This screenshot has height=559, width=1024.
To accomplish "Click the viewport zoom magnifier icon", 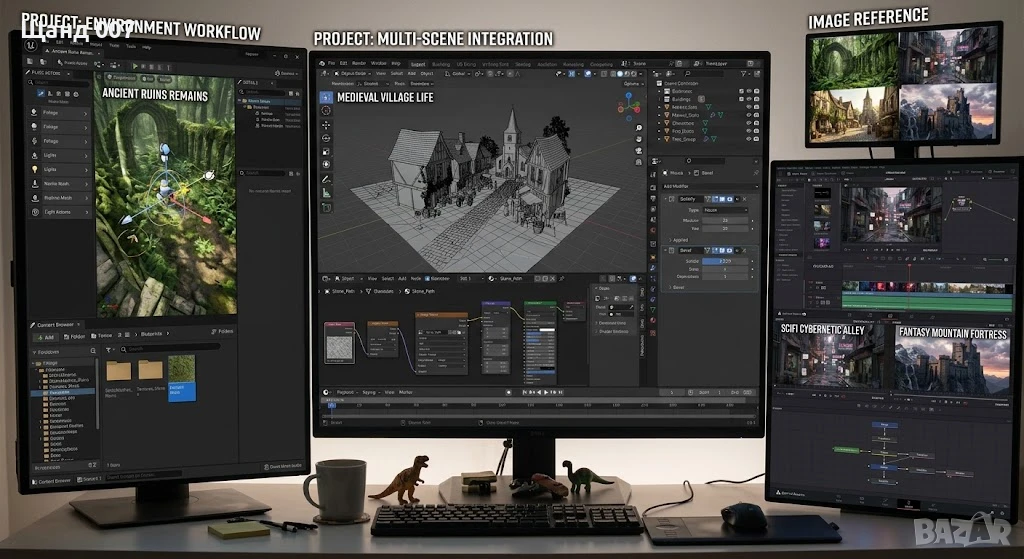I will pos(639,128).
